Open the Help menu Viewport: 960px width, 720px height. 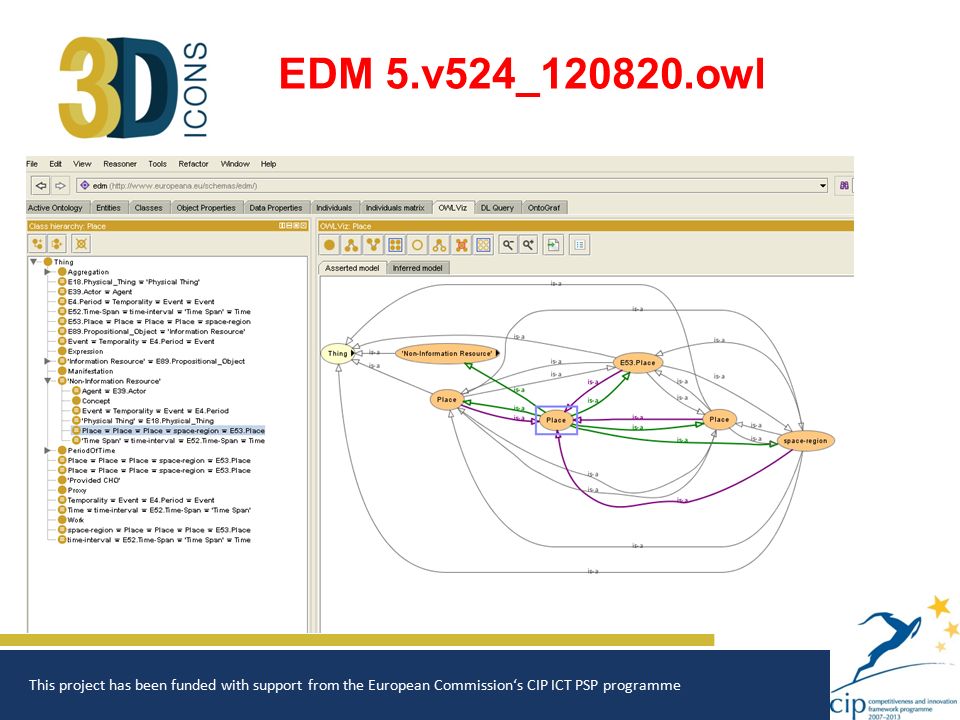tap(268, 164)
